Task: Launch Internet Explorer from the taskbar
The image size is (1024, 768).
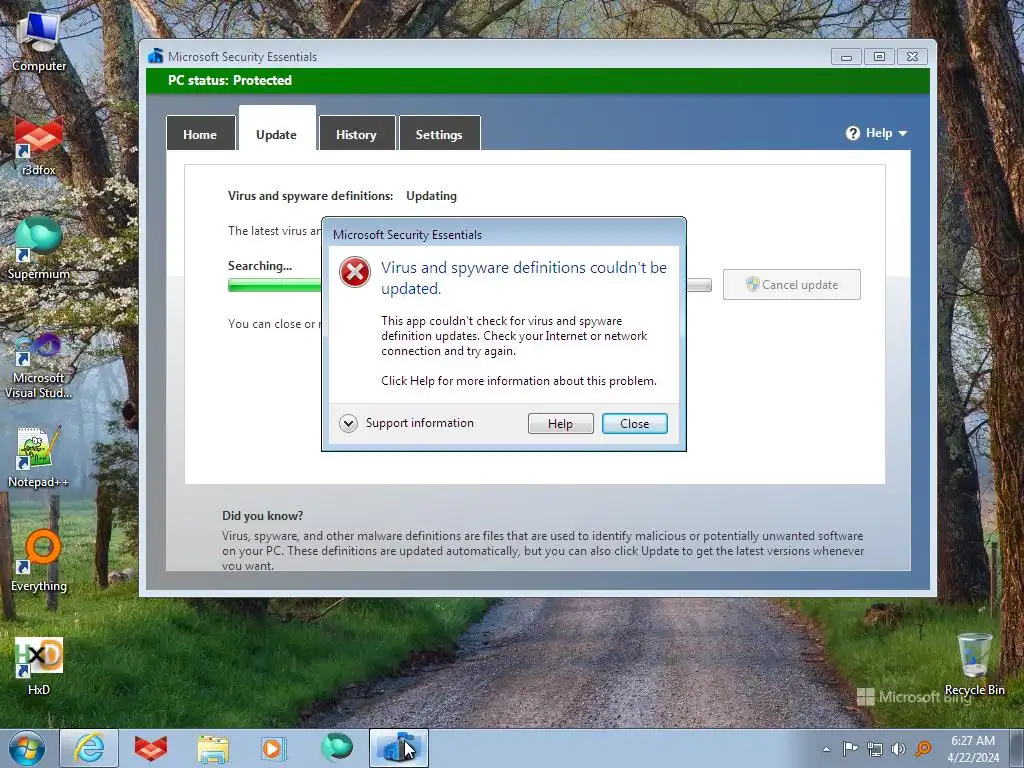Action: [89, 748]
